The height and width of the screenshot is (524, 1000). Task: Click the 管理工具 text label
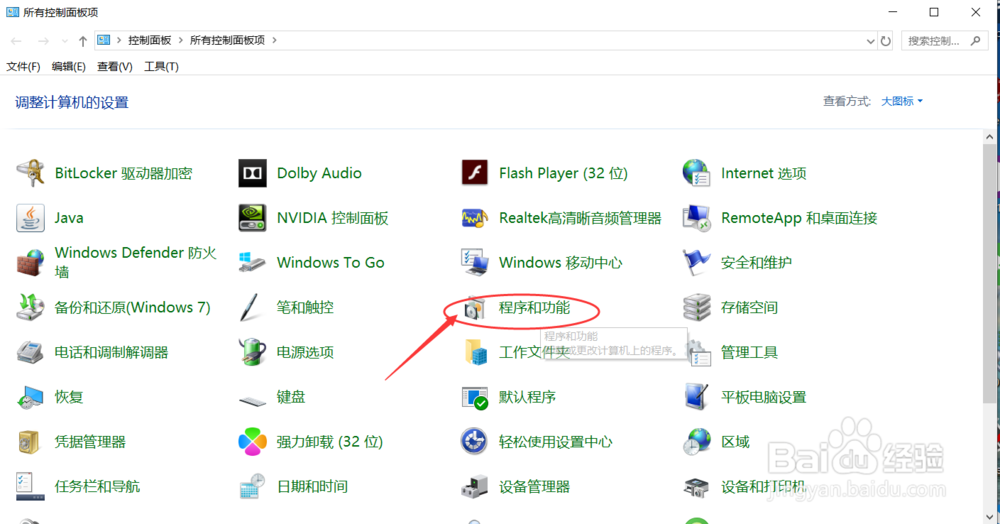(x=749, y=353)
